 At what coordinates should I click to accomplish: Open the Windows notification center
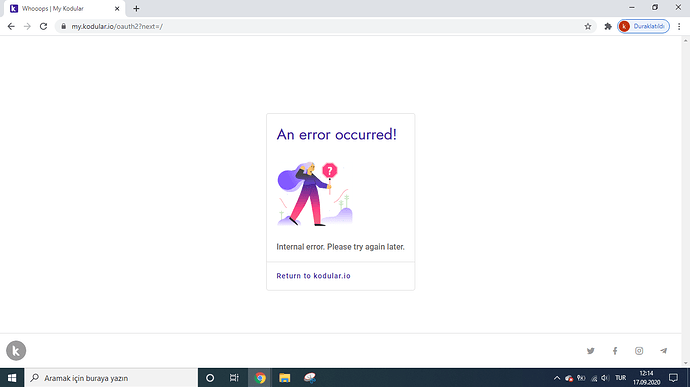pos(673,378)
